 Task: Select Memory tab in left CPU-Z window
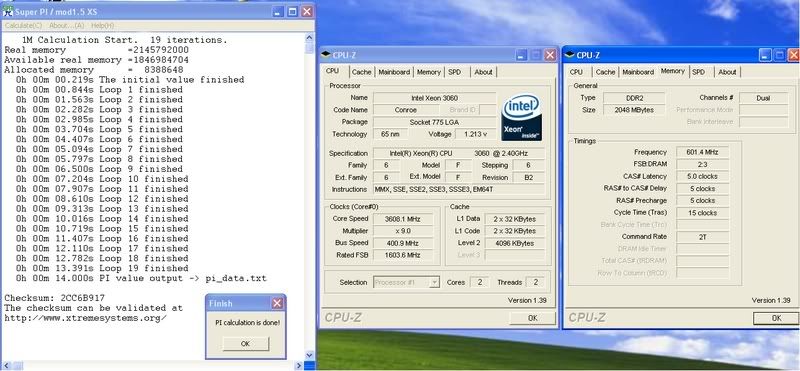coord(429,72)
